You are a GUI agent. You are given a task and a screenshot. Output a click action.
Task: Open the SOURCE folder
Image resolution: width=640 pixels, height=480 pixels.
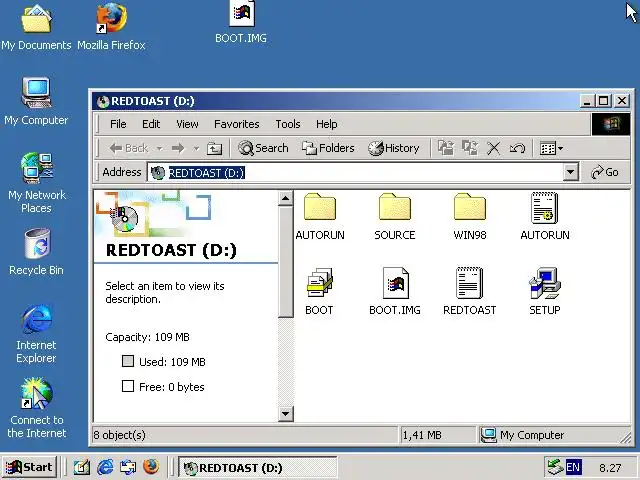(394, 217)
